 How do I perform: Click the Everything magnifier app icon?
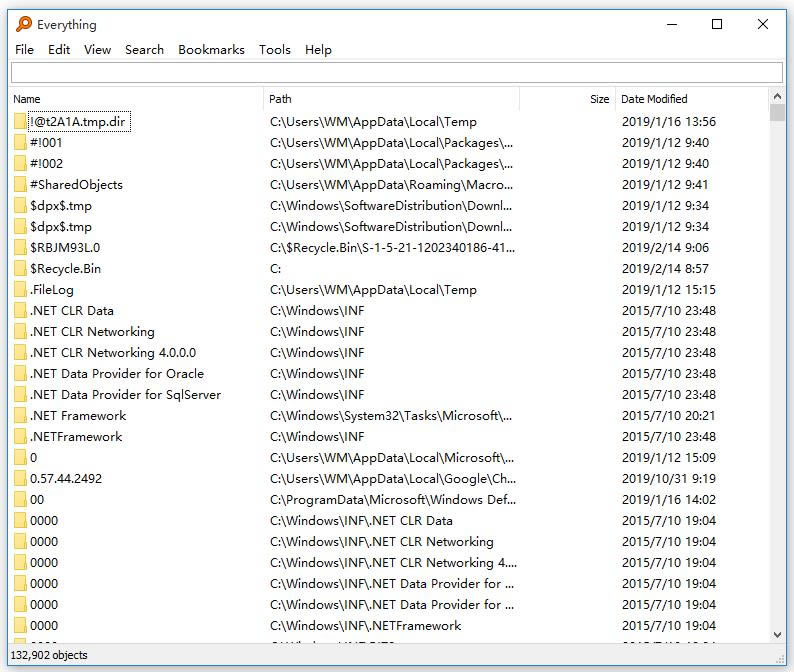point(23,24)
